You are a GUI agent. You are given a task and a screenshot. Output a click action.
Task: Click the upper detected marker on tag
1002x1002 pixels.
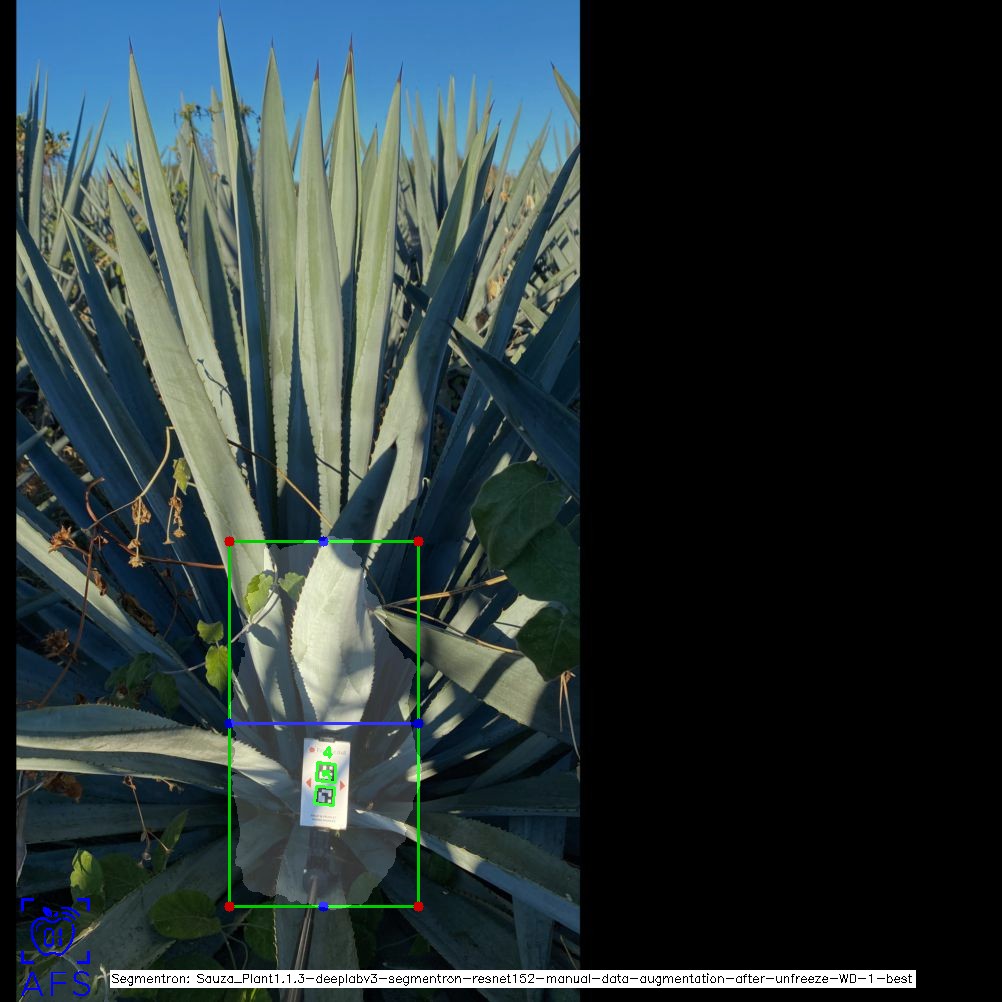click(325, 771)
